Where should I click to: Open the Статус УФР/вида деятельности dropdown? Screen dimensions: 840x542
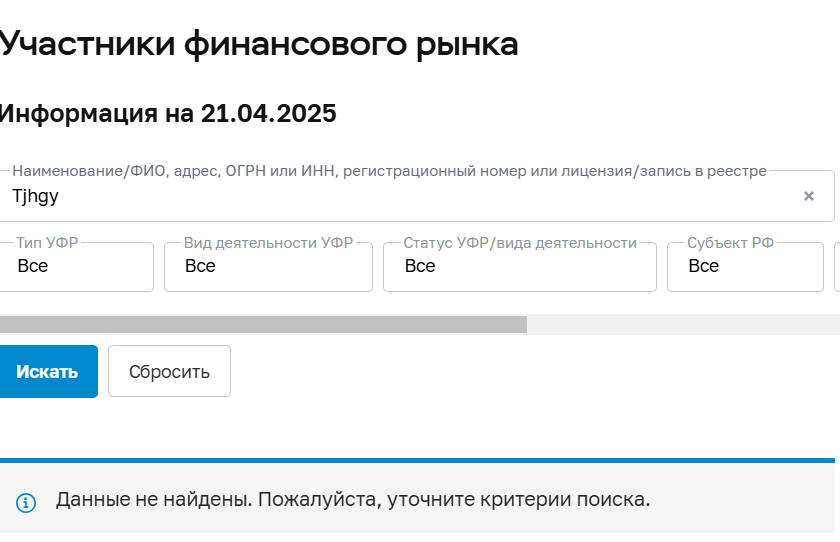point(519,267)
